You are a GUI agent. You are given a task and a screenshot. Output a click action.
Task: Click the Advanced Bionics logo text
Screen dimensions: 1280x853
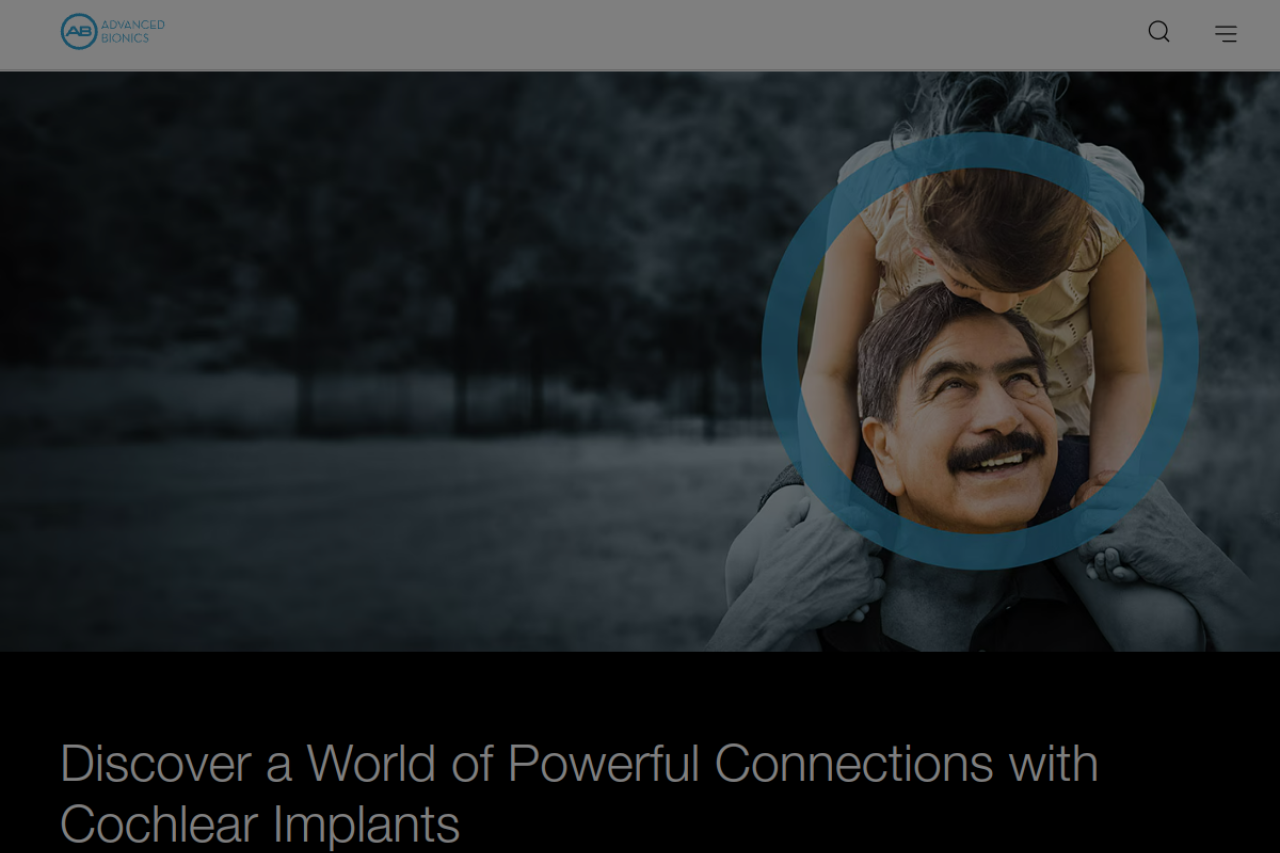[x=133, y=31]
